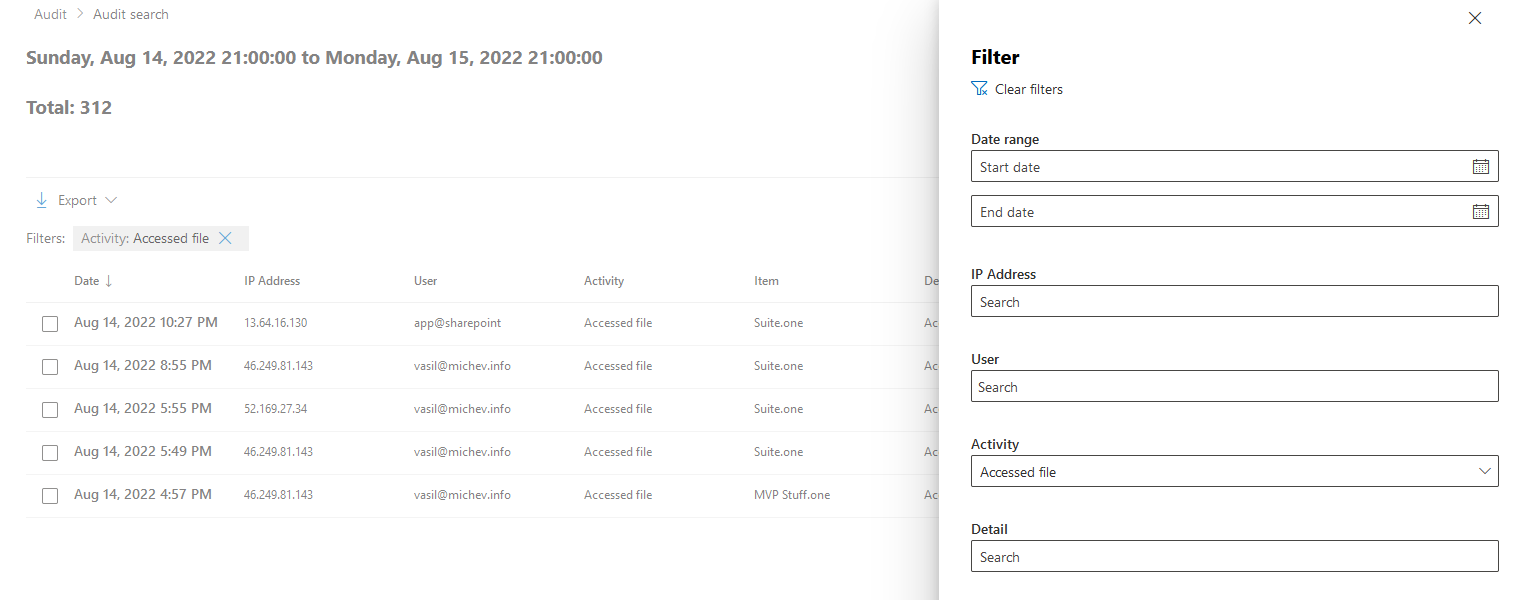
Task: Click the Export download arrow icon
Action: pyautogui.click(x=40, y=199)
